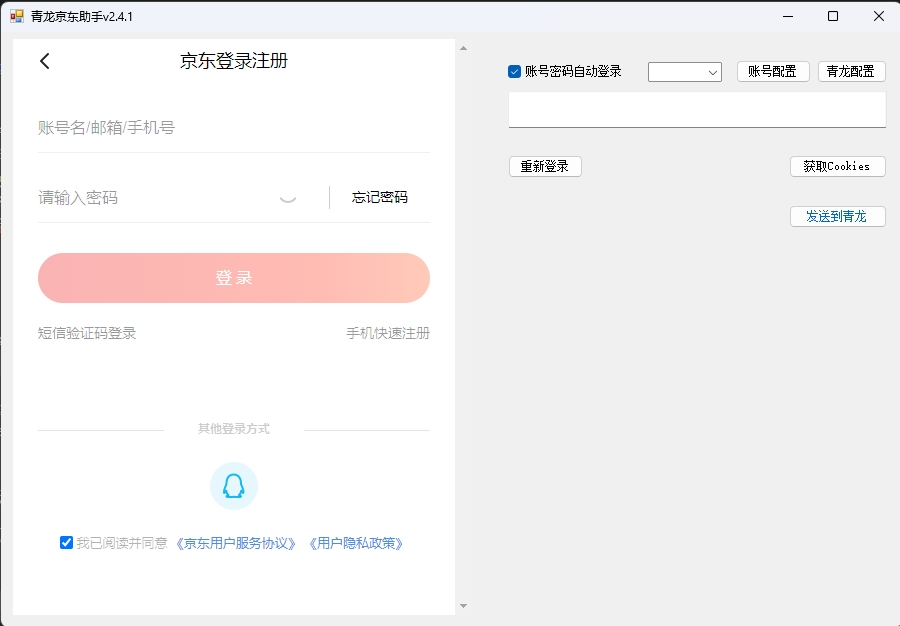Viewport: 900px width, 626px height.
Task: Click the 其他登录方式 label
Action: pyautogui.click(x=234, y=429)
